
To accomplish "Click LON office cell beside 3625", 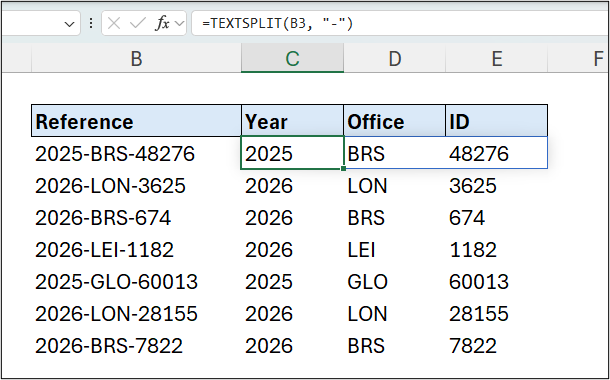I will coord(394,186).
